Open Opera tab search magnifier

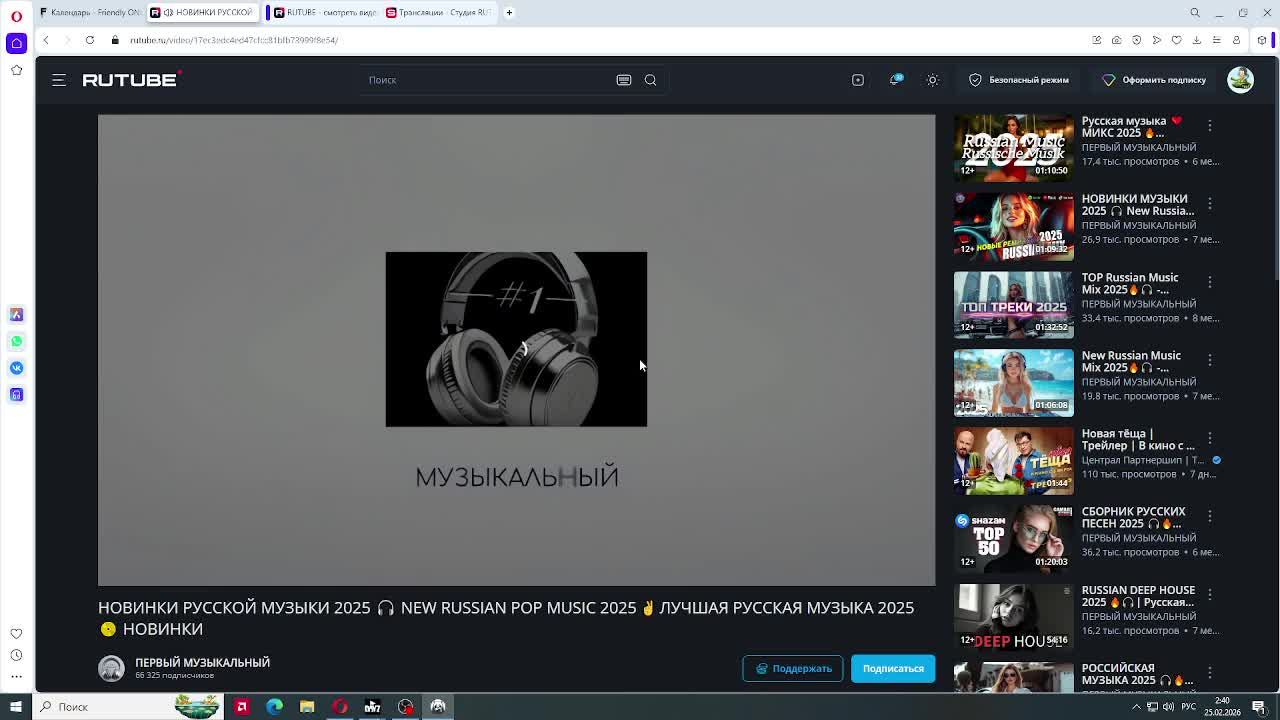tap(1195, 12)
